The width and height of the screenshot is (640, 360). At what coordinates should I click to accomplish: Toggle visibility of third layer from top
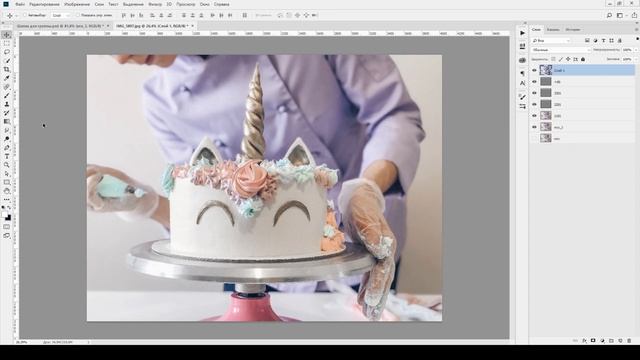[x=534, y=93]
